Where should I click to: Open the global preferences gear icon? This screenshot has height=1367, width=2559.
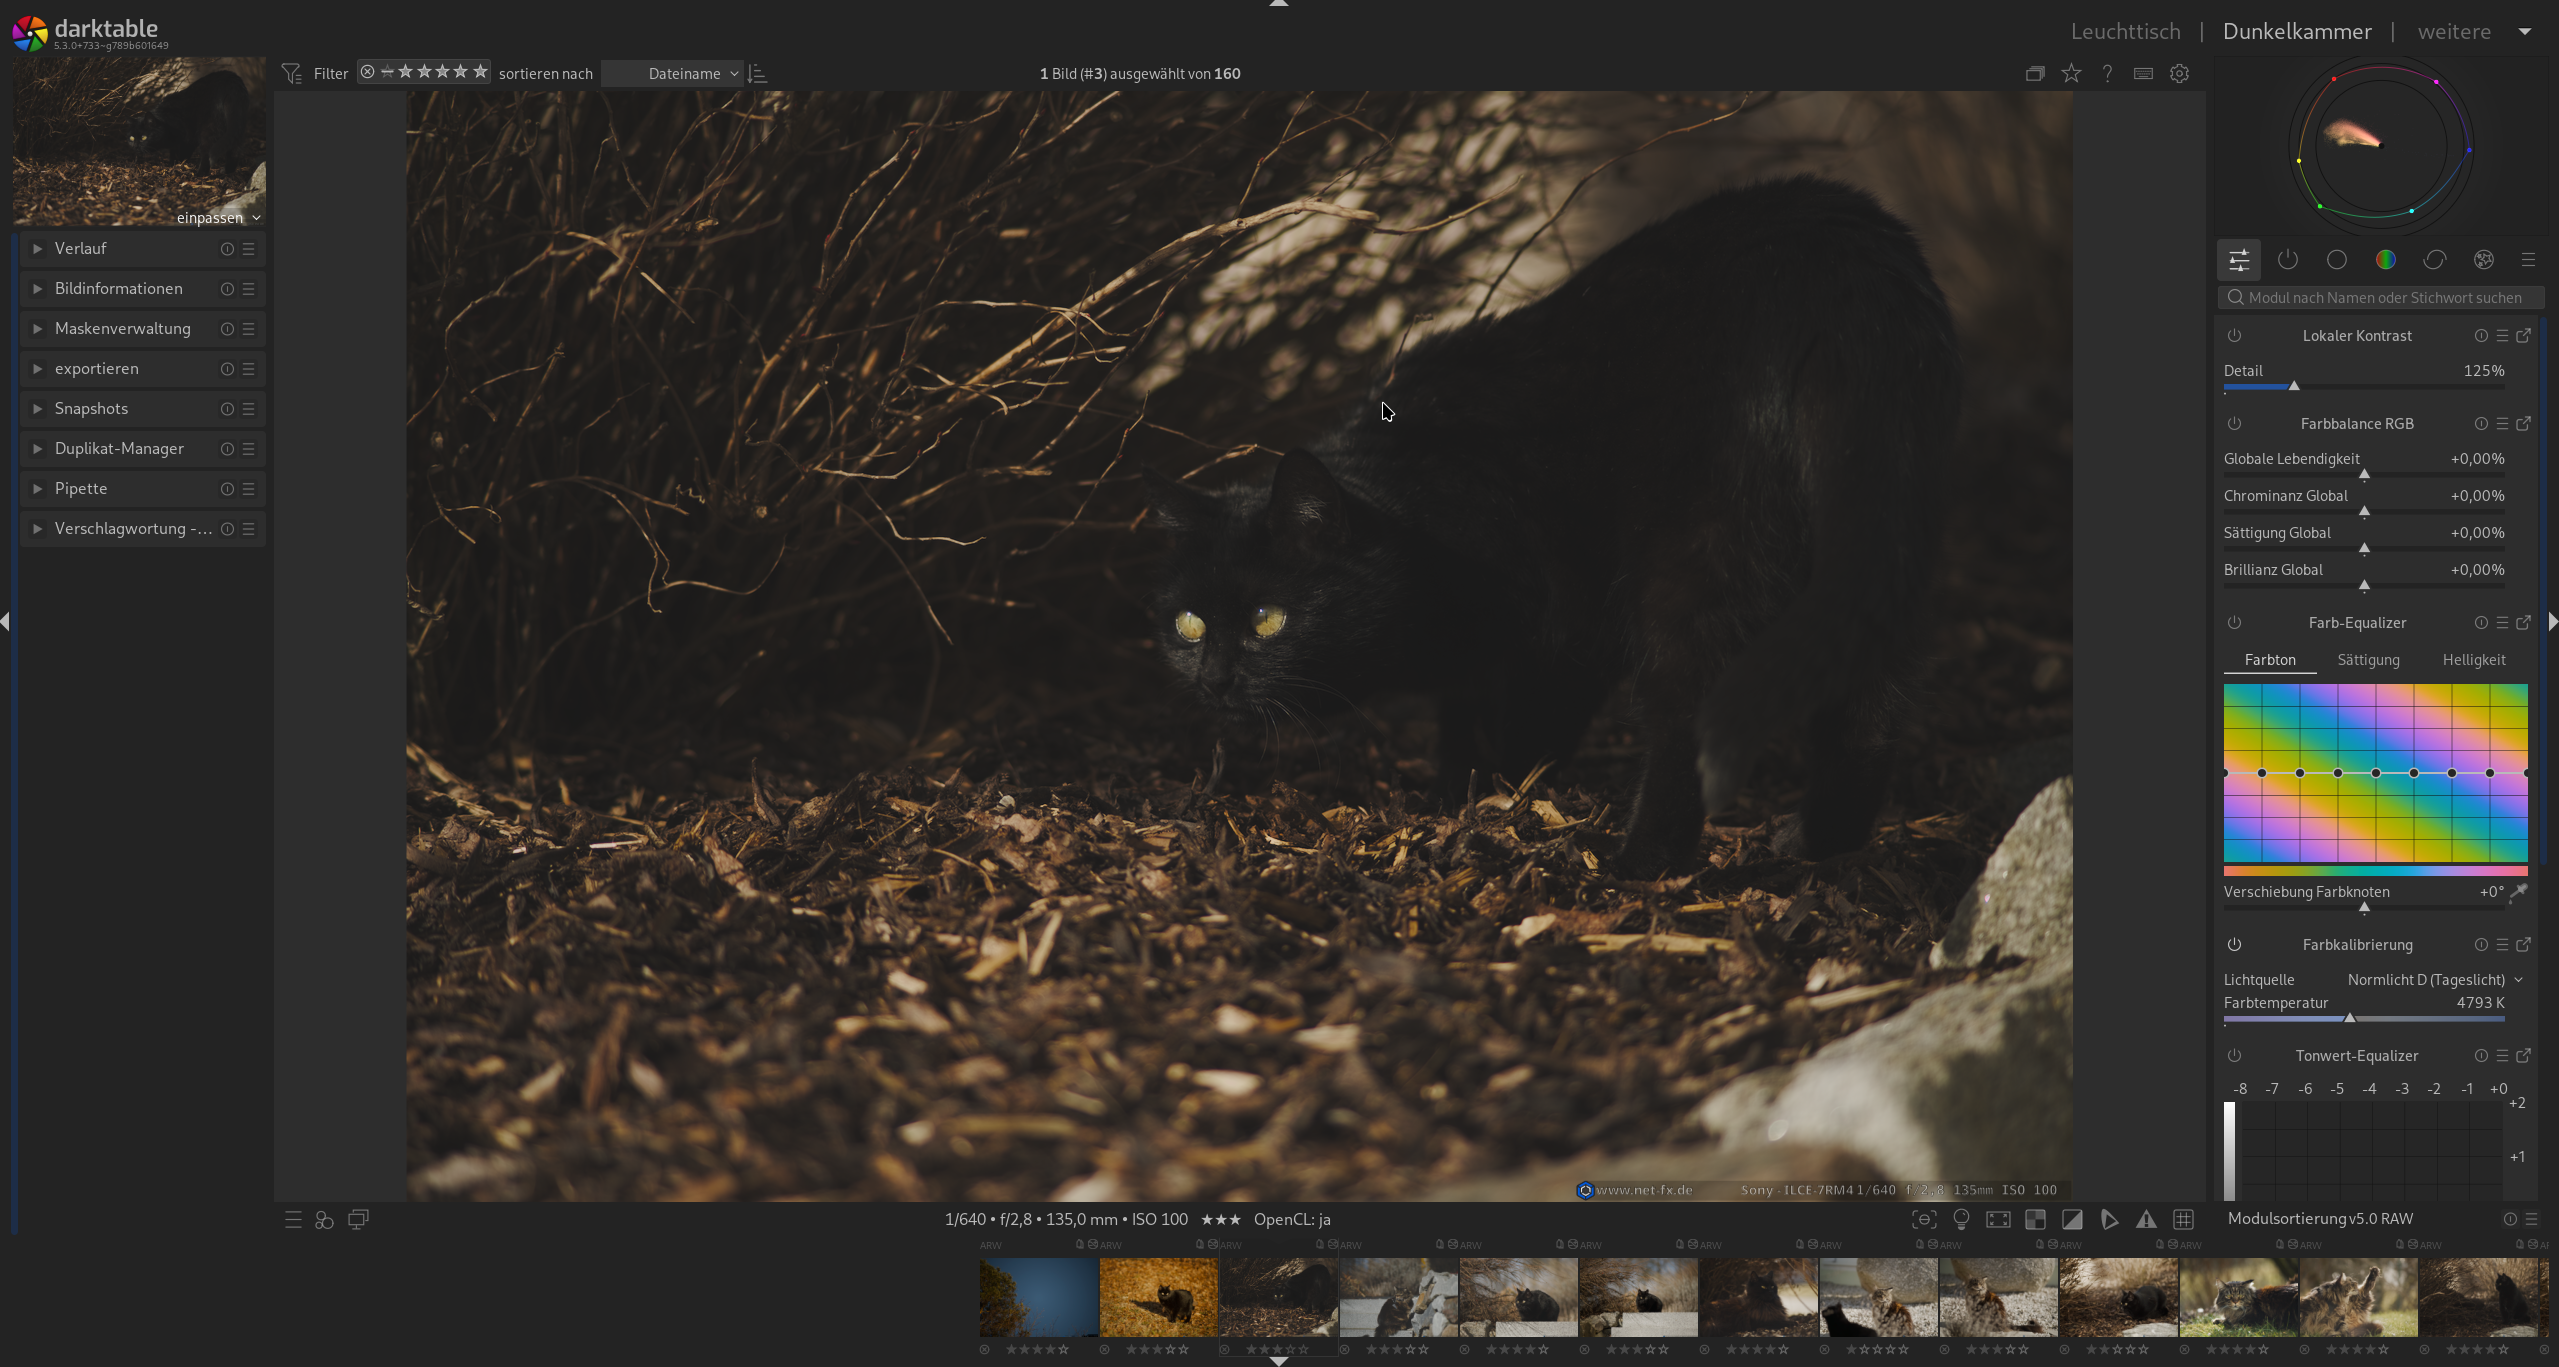tap(2179, 73)
